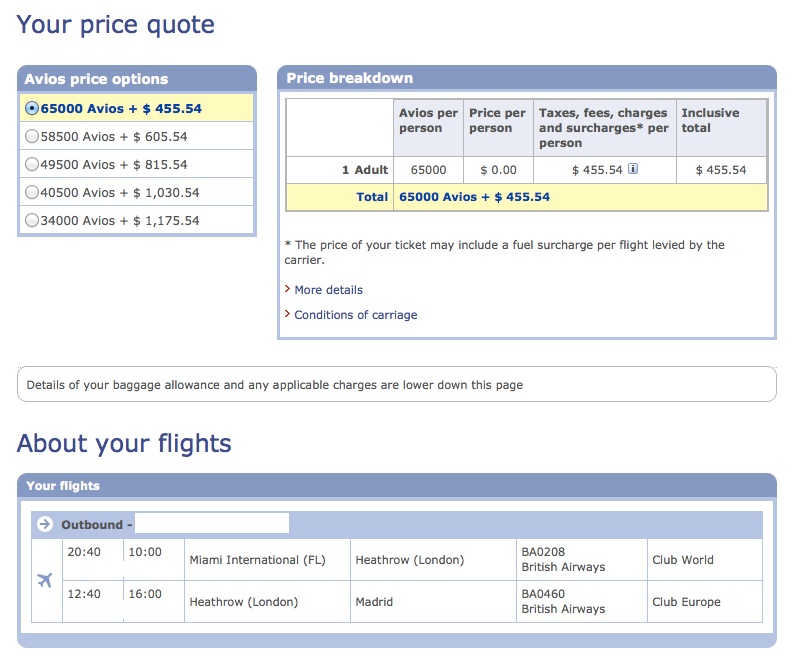801x659 pixels.
Task: Click the red chevron before Conditions of carriage
Action: (x=288, y=315)
